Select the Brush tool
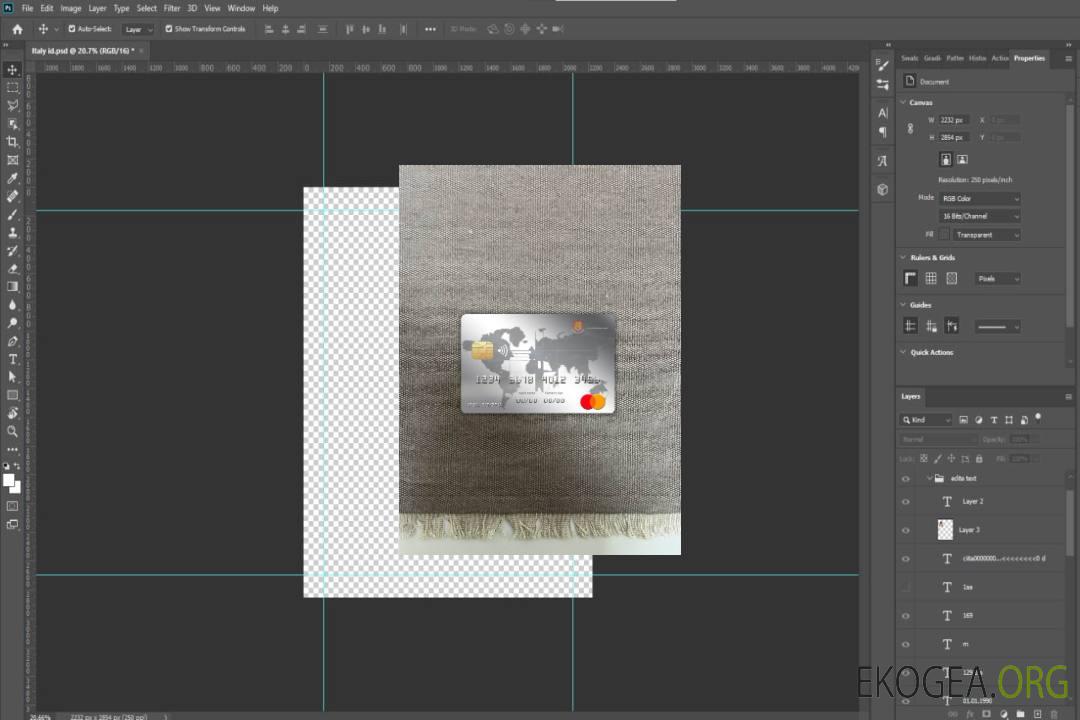 [12, 214]
